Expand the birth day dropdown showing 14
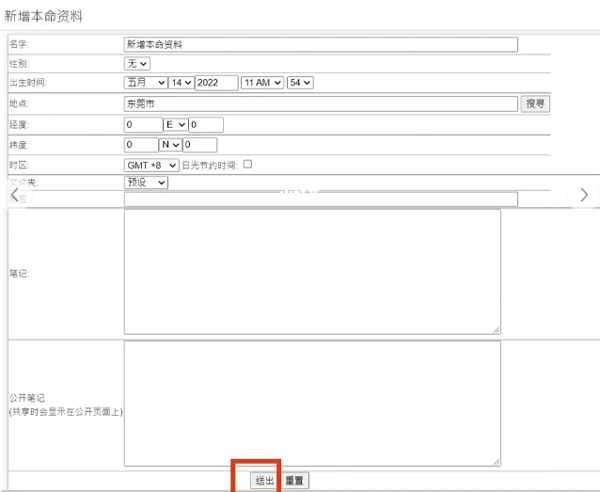600x492 pixels. [181, 83]
